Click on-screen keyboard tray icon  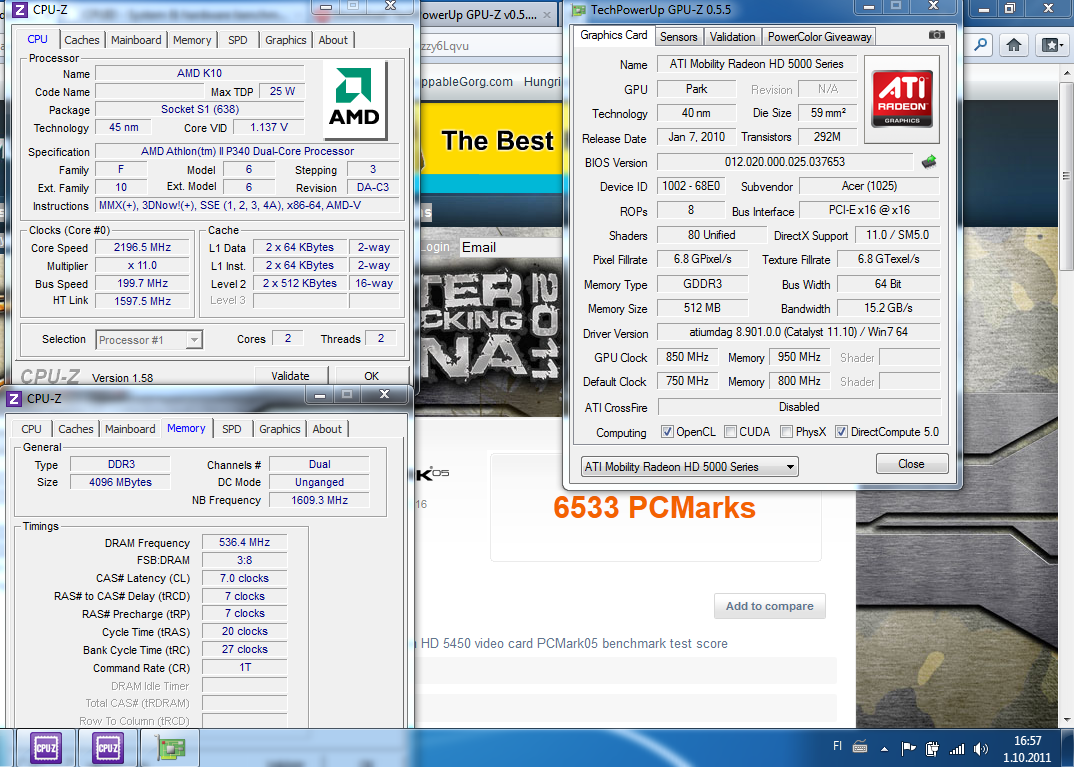tap(860, 746)
